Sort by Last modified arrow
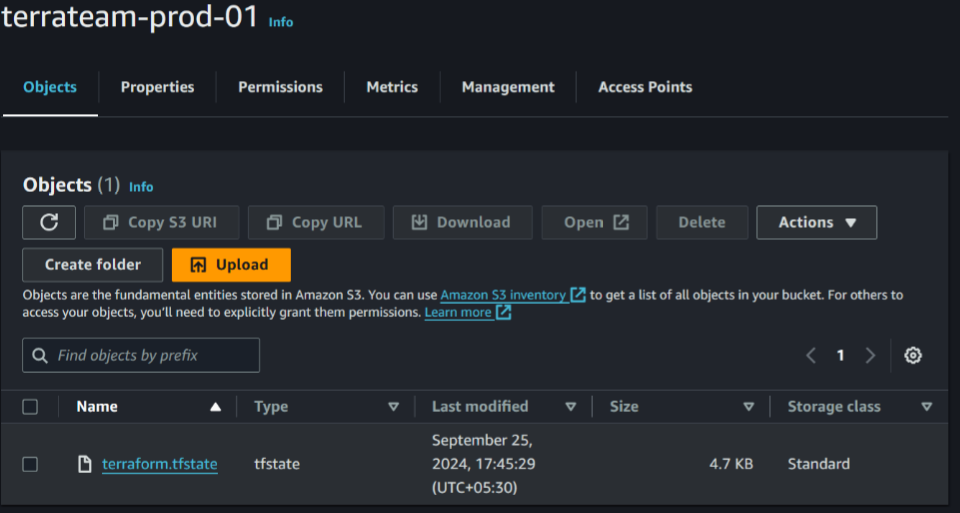The height and width of the screenshot is (513, 960). click(571, 407)
